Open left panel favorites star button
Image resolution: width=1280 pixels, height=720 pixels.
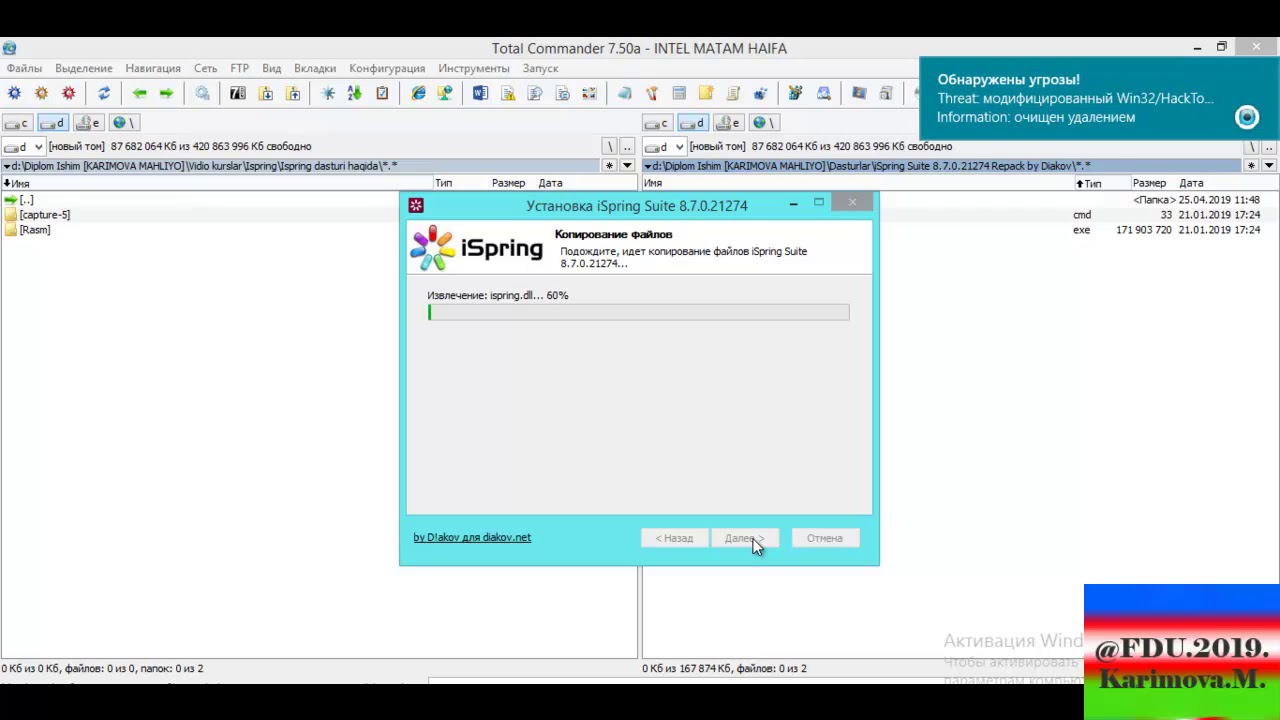(x=609, y=166)
